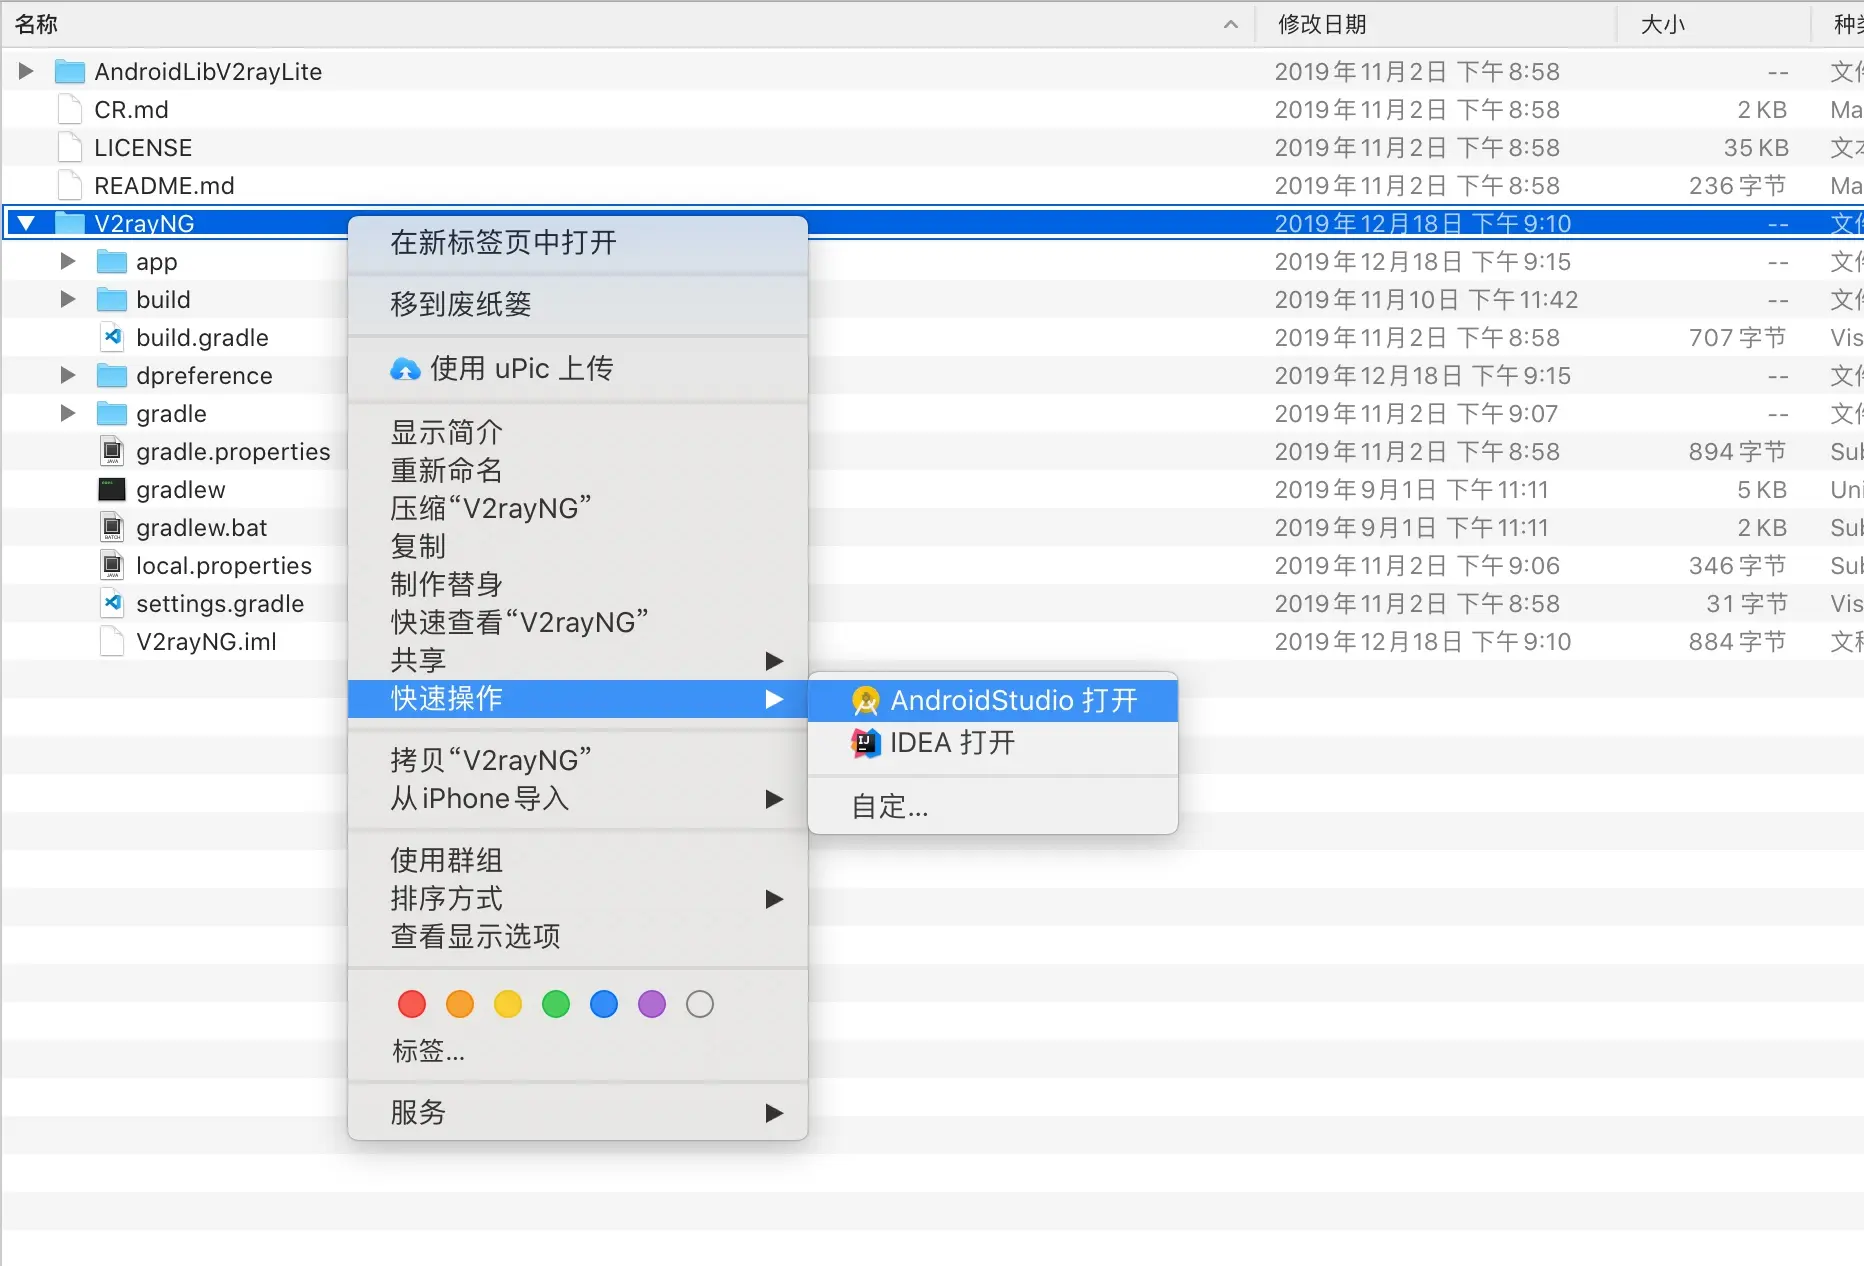1864x1266 pixels.
Task: Choose 在新标签页中打开 from context menu
Action: [x=578, y=243]
